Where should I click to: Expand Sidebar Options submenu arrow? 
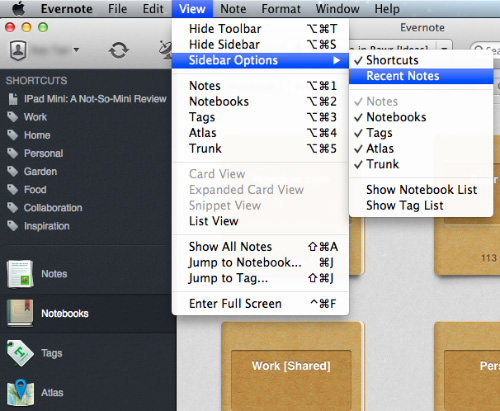tap(336, 60)
